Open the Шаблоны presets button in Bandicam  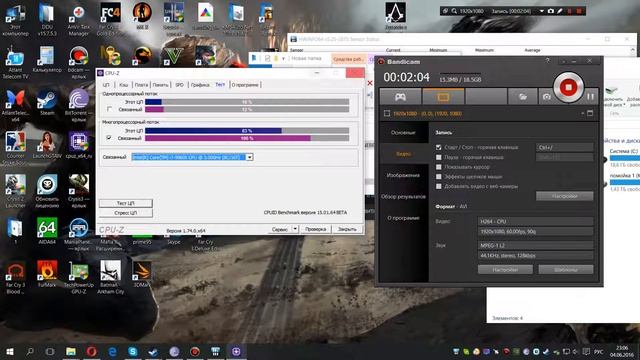[566, 270]
